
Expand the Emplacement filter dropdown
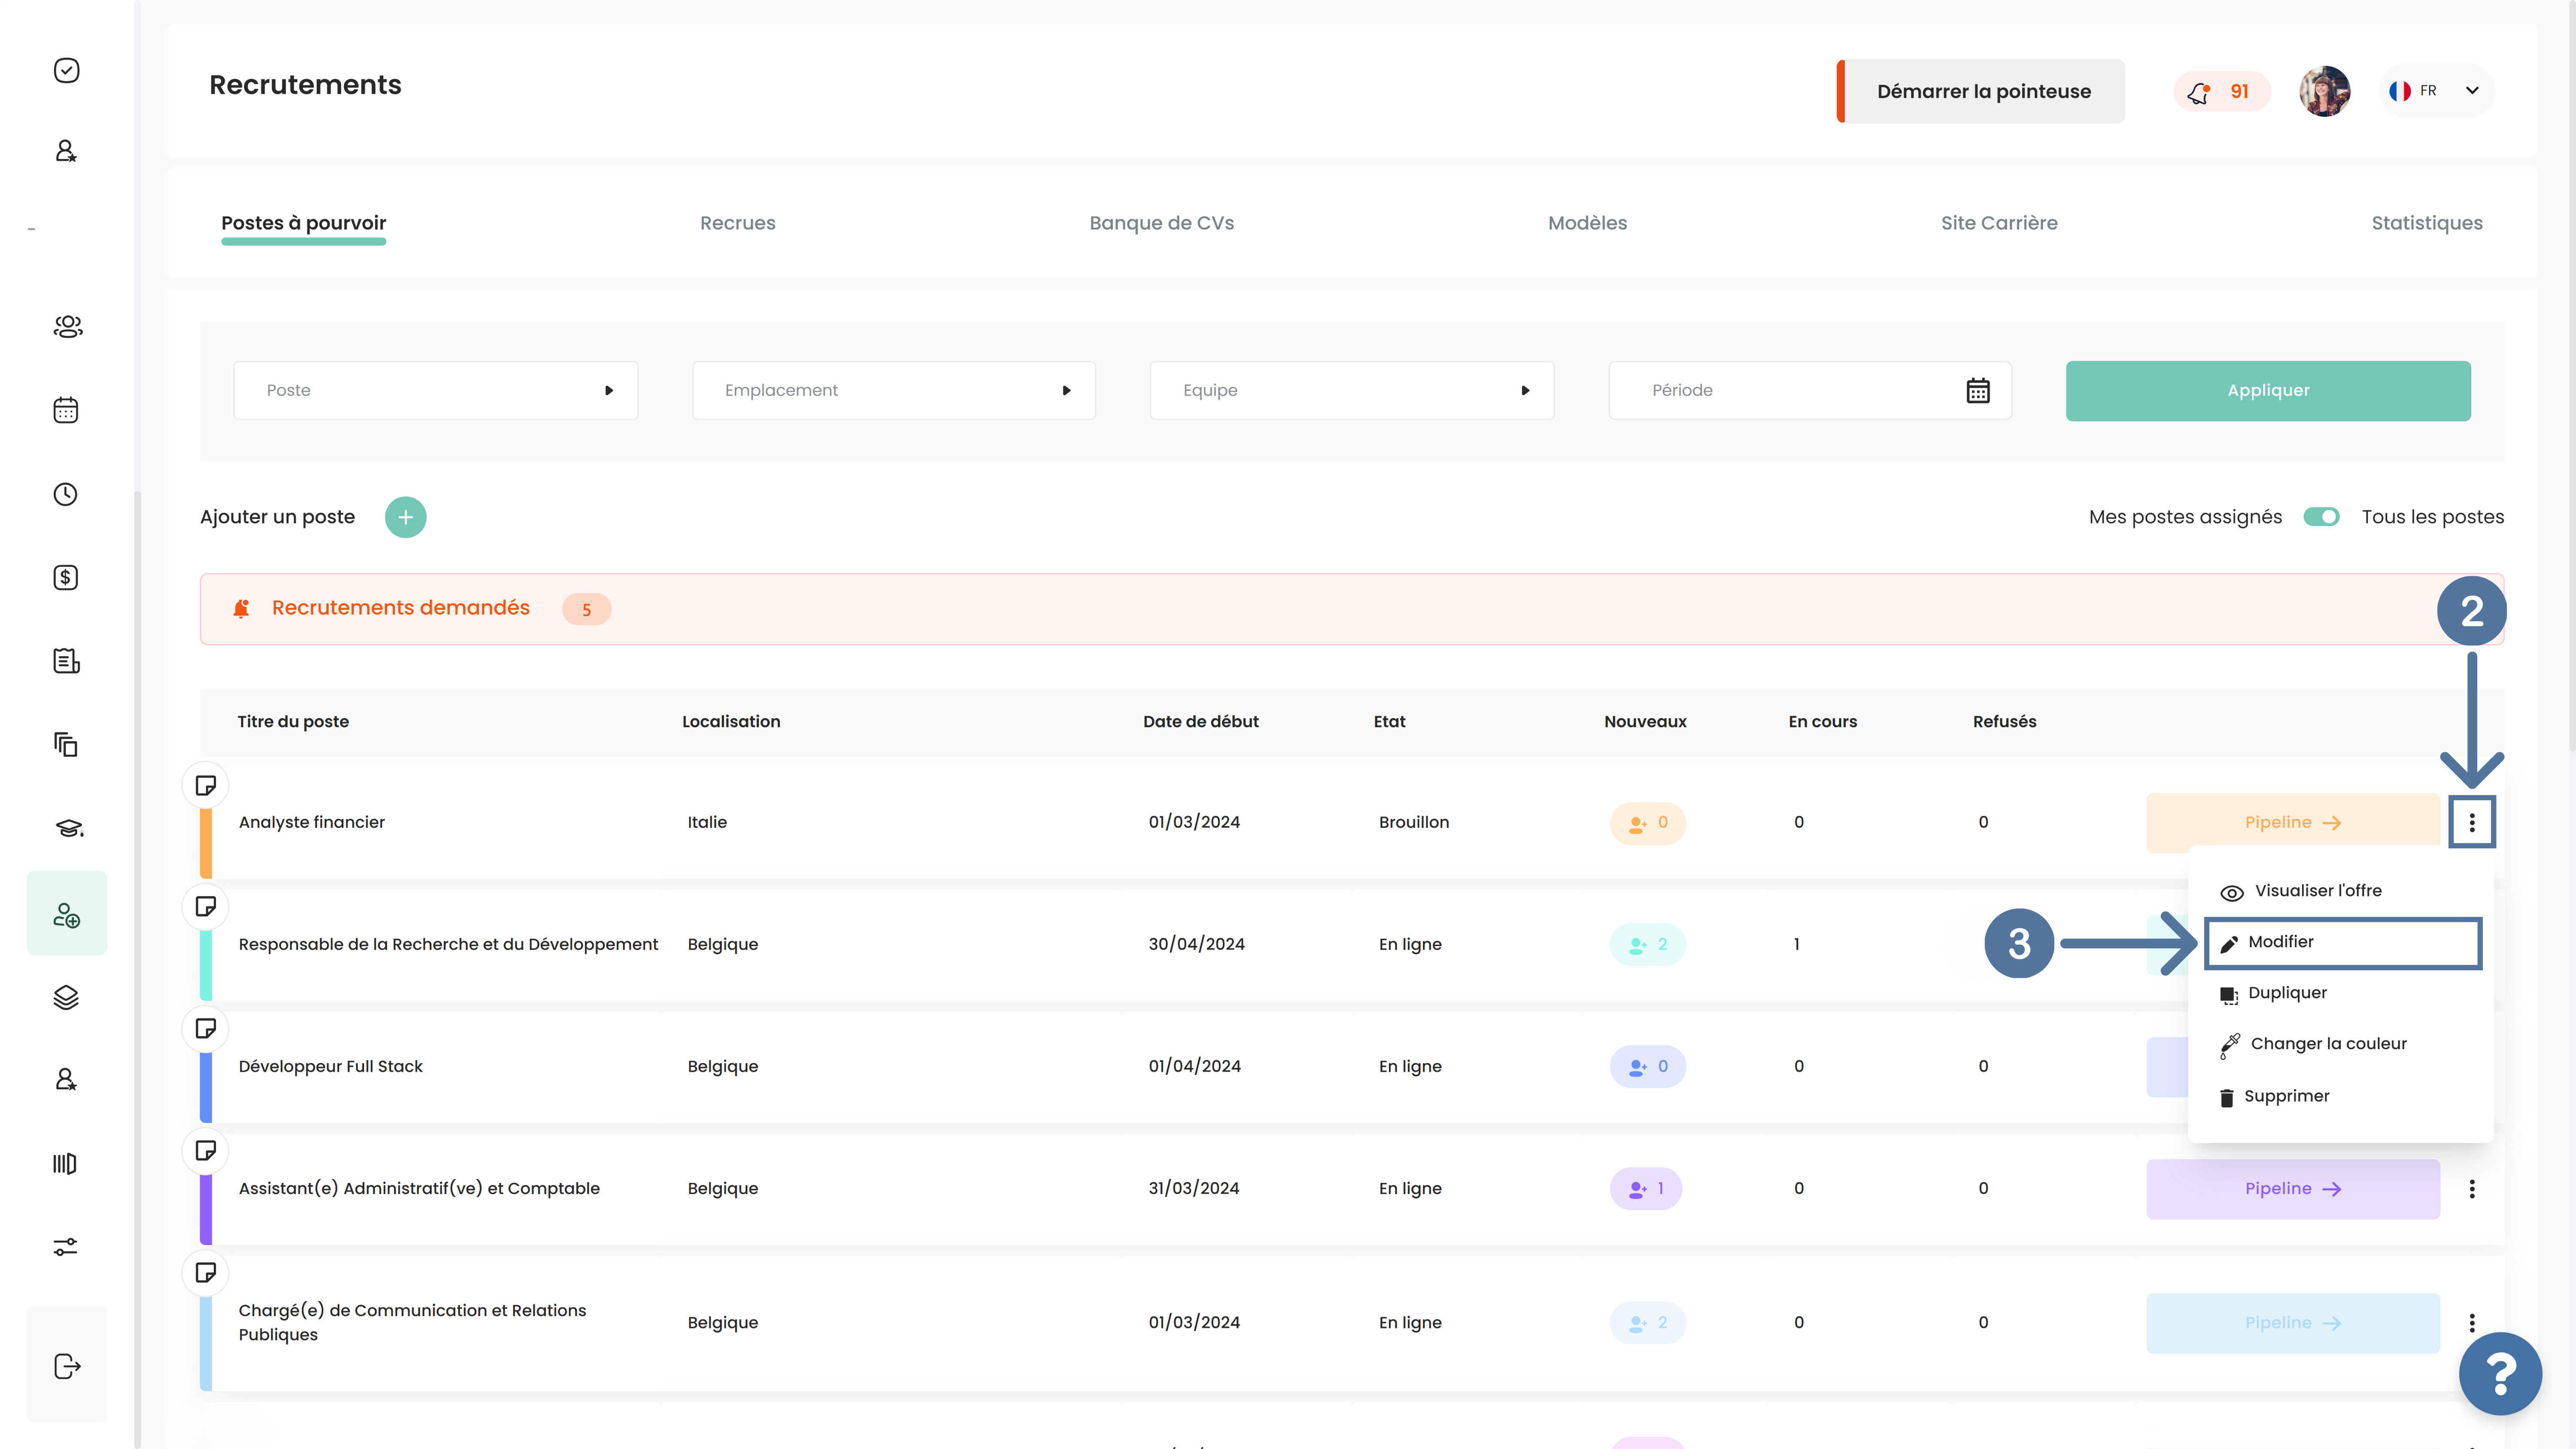(x=894, y=391)
